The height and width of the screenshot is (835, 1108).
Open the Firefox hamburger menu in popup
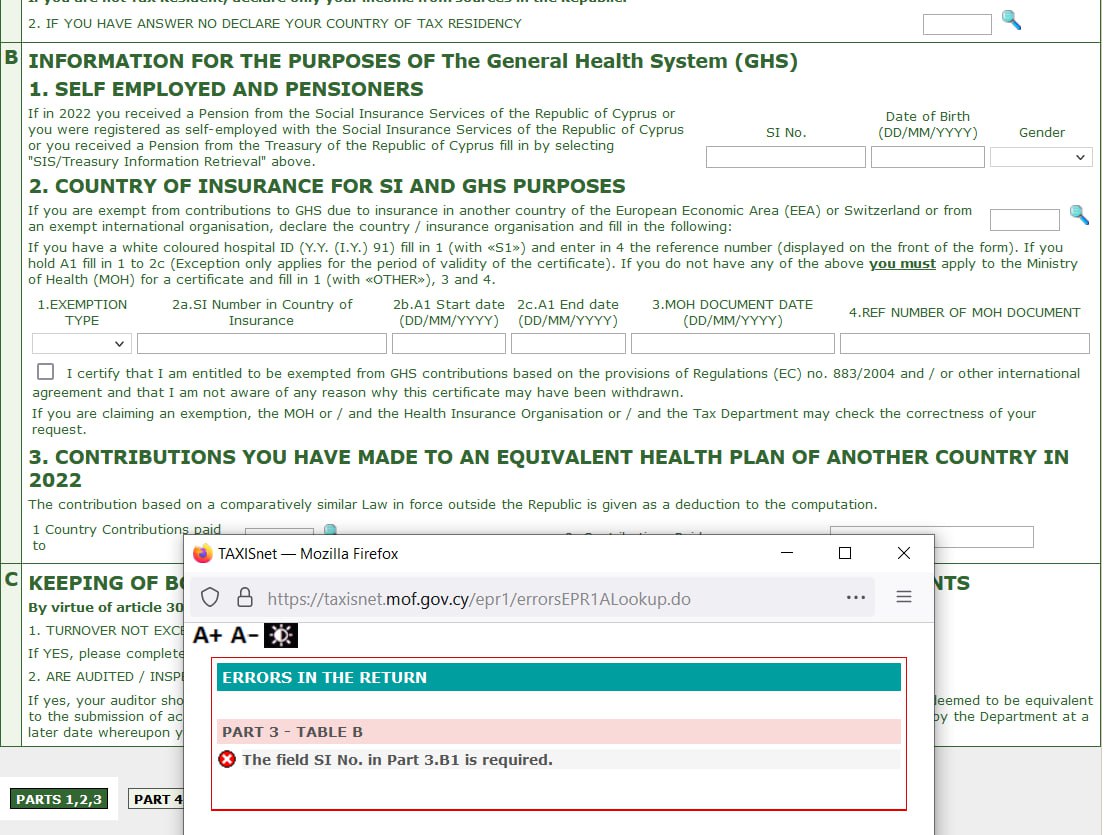[x=904, y=597]
